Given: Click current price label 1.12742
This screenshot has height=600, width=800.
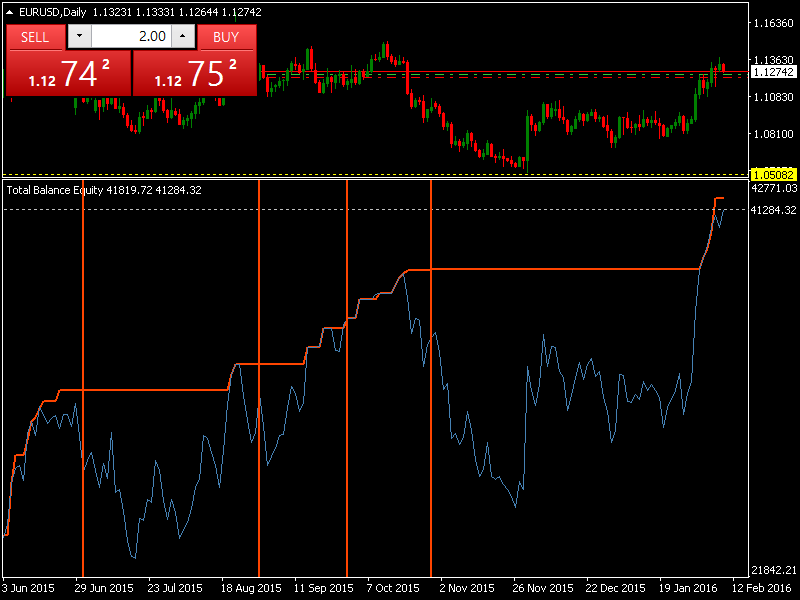Looking at the screenshot, I should [x=773, y=72].
